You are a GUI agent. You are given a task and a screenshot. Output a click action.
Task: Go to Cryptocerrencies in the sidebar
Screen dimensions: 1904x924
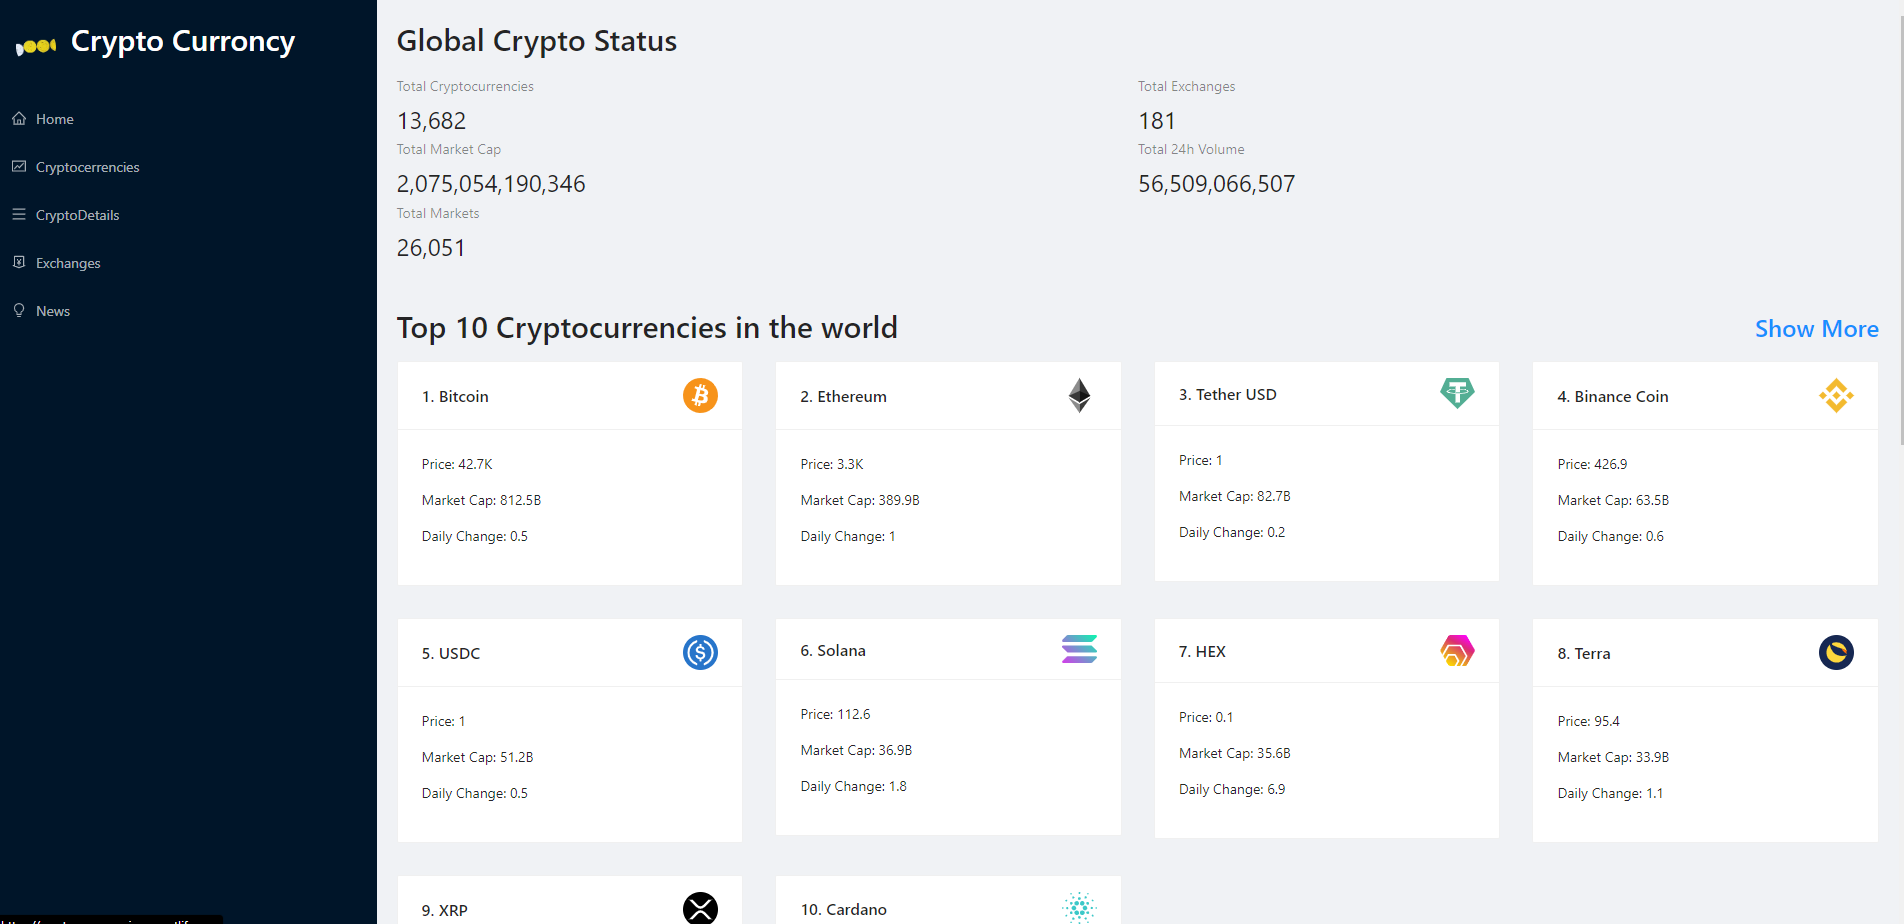tap(87, 167)
